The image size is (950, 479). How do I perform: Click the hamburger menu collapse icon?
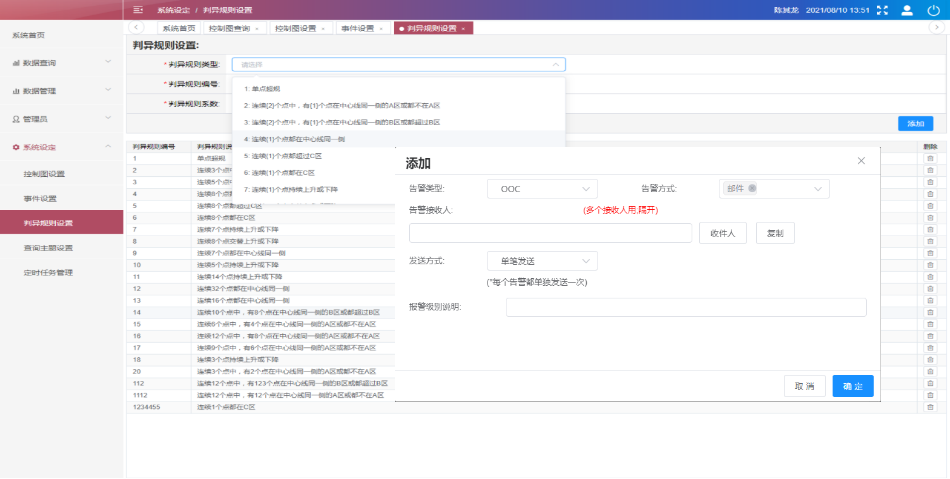(138, 9)
